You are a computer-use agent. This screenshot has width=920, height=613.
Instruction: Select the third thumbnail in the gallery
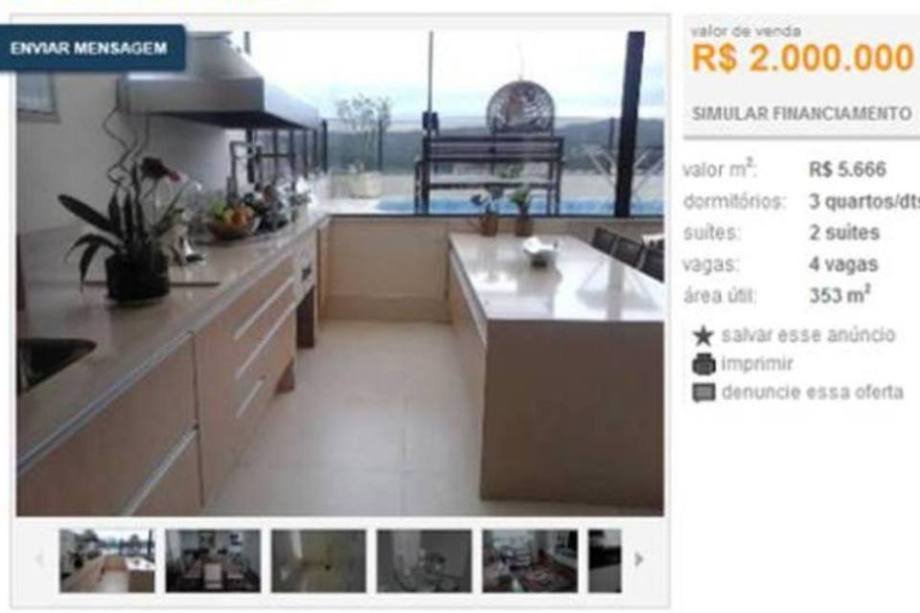tap(319, 561)
